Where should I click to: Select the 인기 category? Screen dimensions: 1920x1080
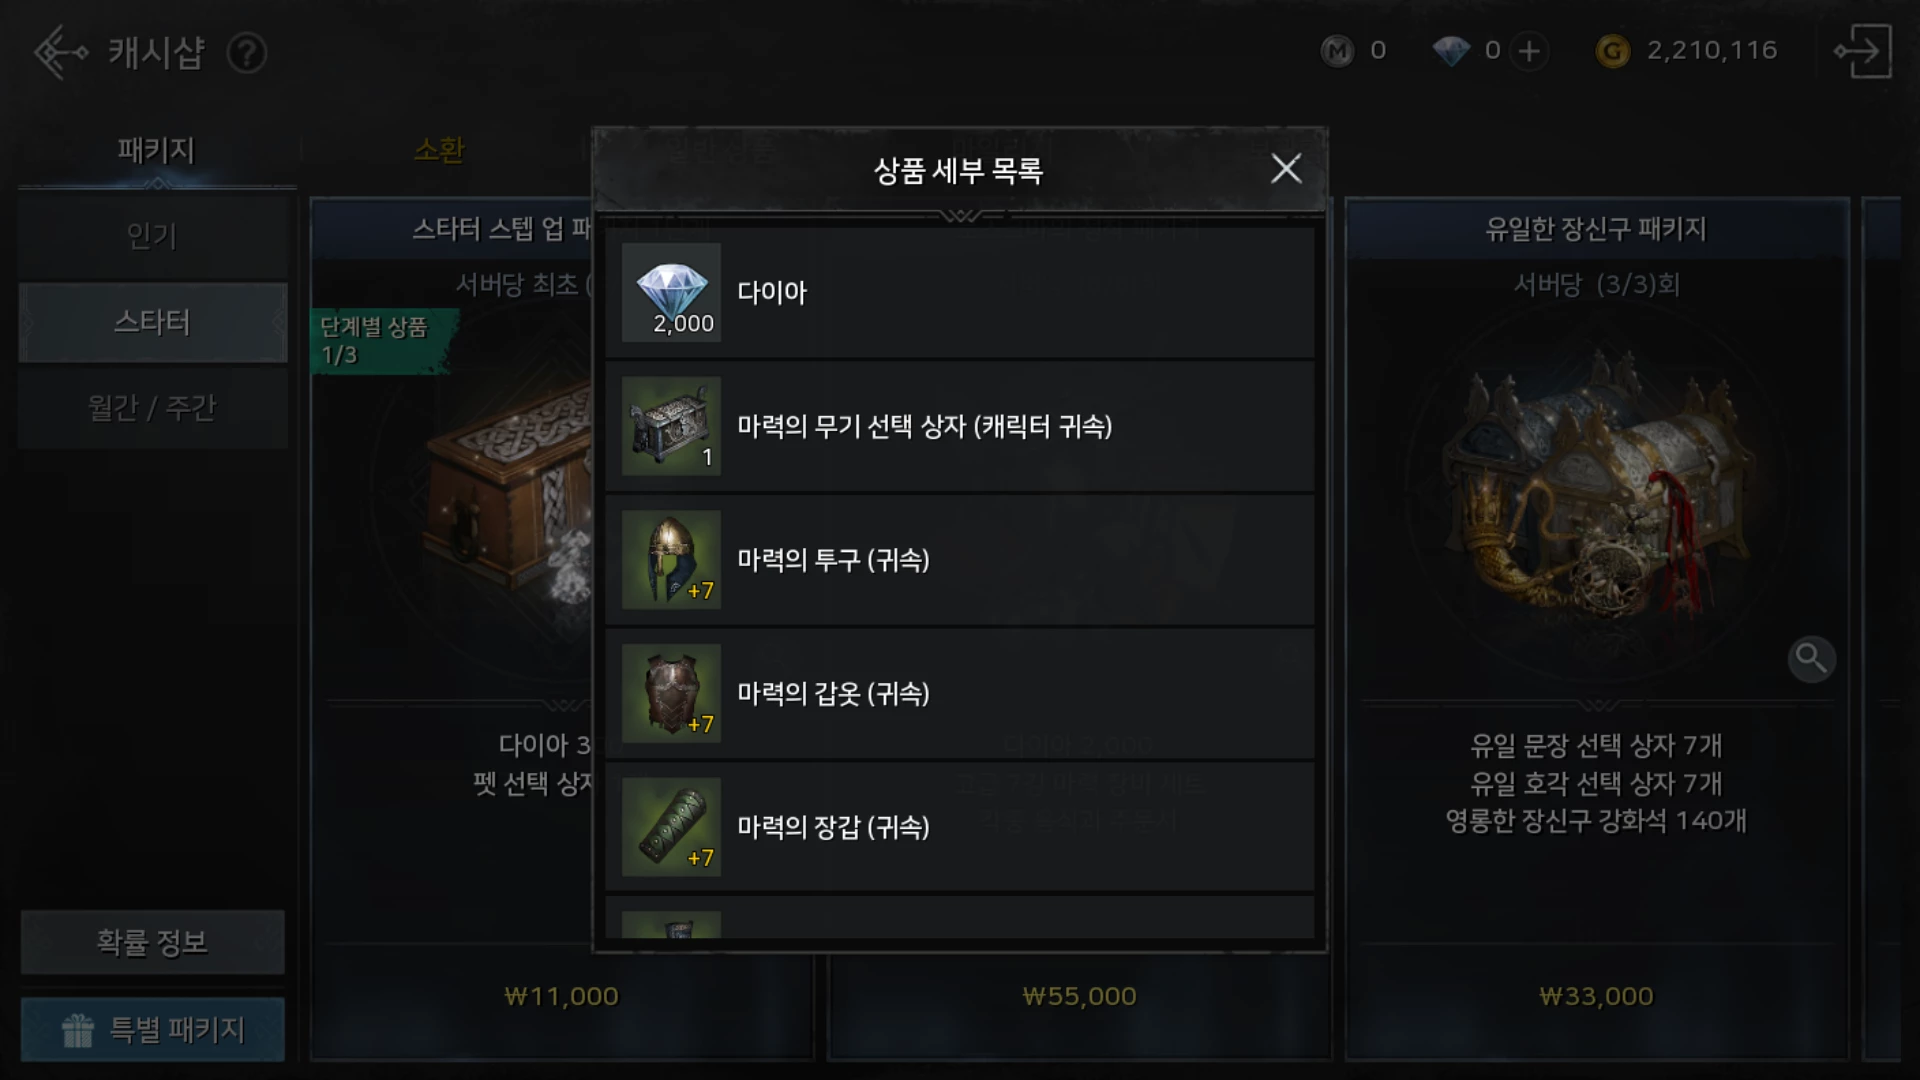(x=152, y=237)
